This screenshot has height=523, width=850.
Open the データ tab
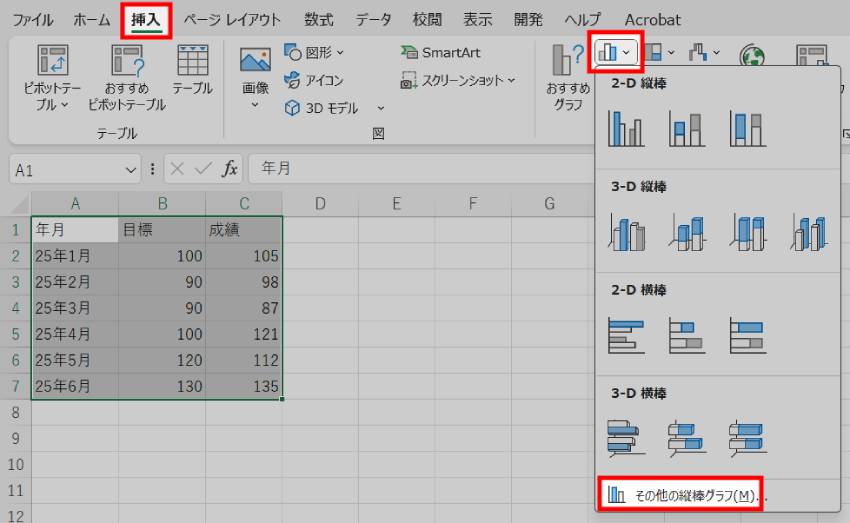coord(373,20)
